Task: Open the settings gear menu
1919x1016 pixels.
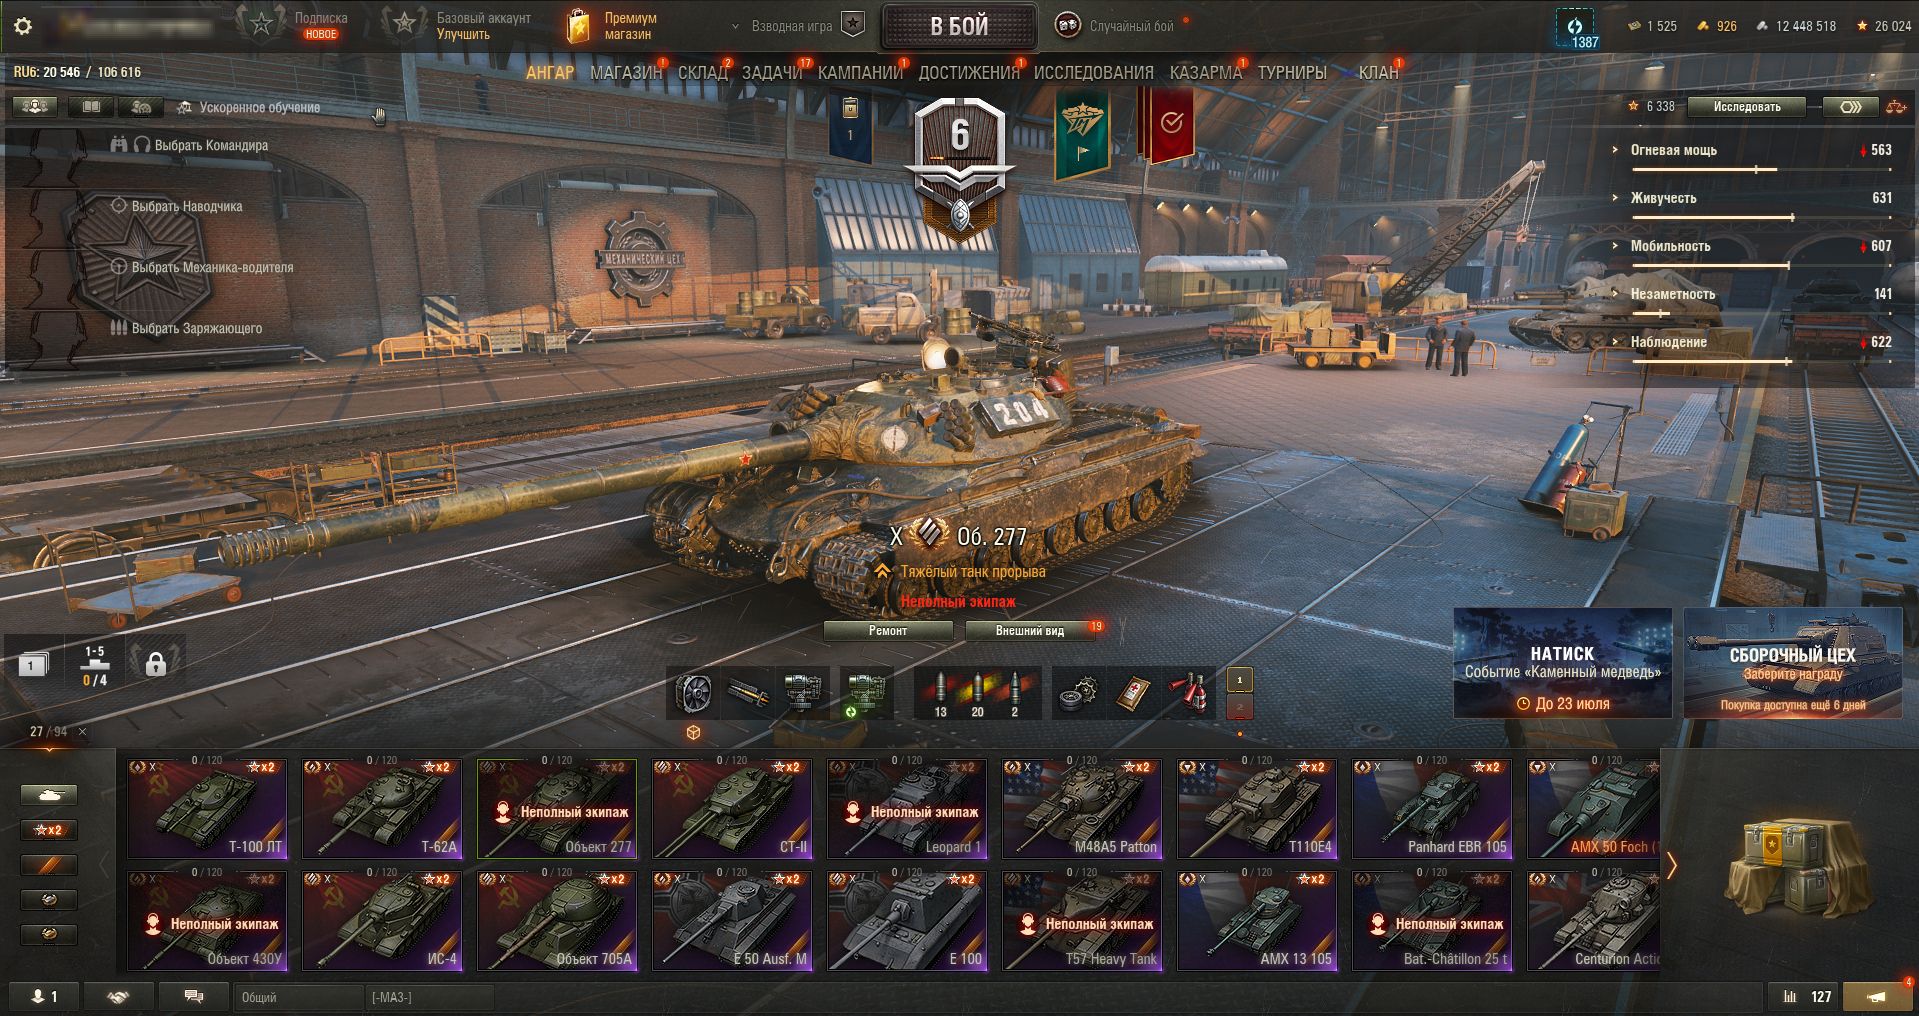Action: coord(23,26)
